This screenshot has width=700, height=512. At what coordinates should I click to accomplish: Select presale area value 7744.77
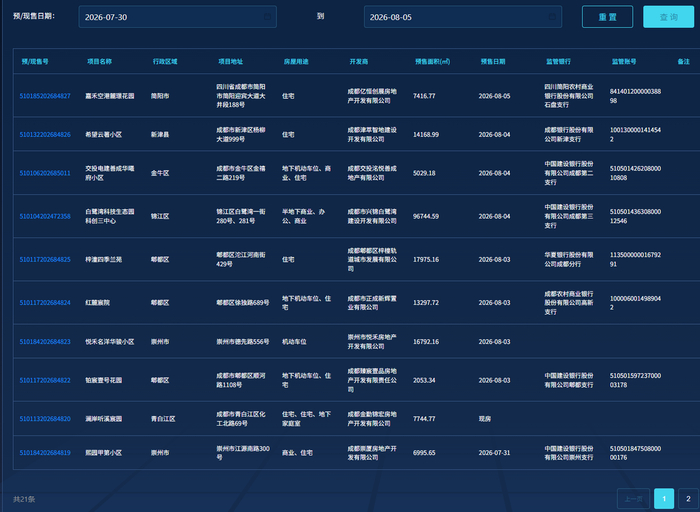(424, 419)
